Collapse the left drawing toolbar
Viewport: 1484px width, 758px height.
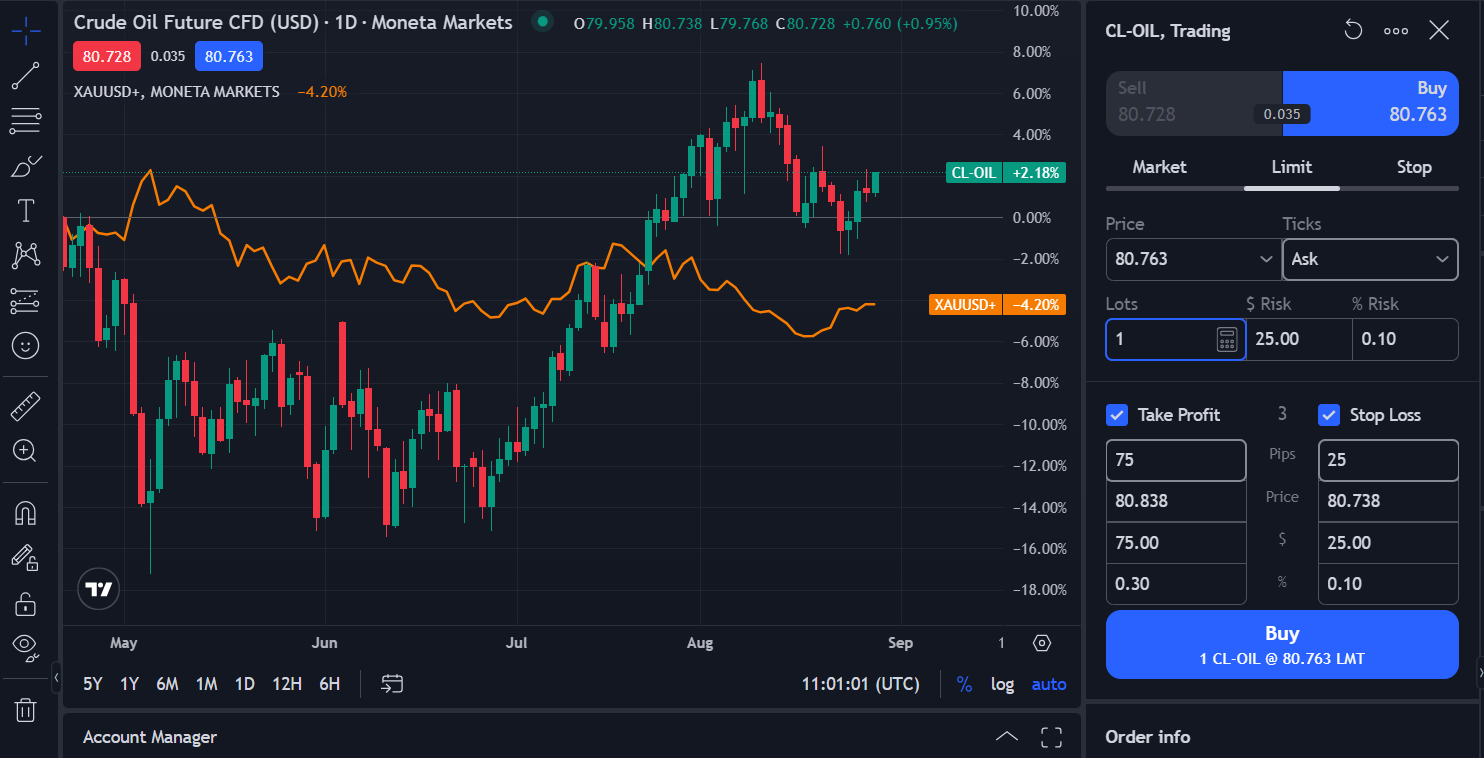56,677
